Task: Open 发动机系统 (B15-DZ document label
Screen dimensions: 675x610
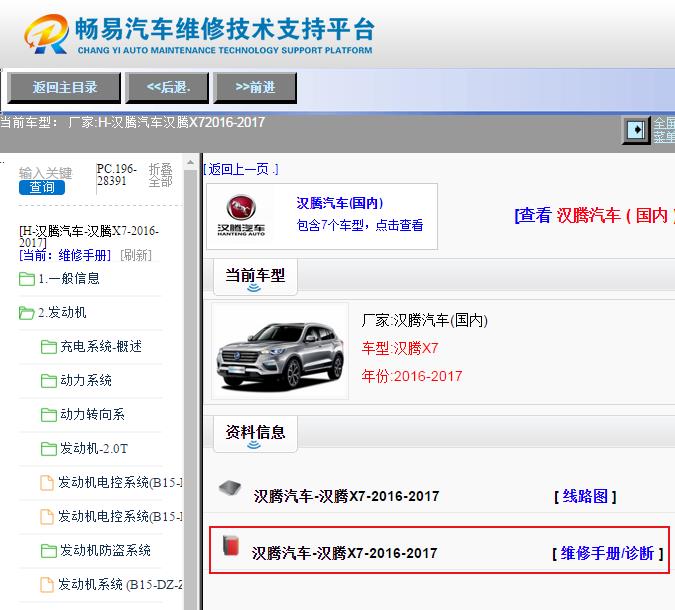Action: point(120,584)
